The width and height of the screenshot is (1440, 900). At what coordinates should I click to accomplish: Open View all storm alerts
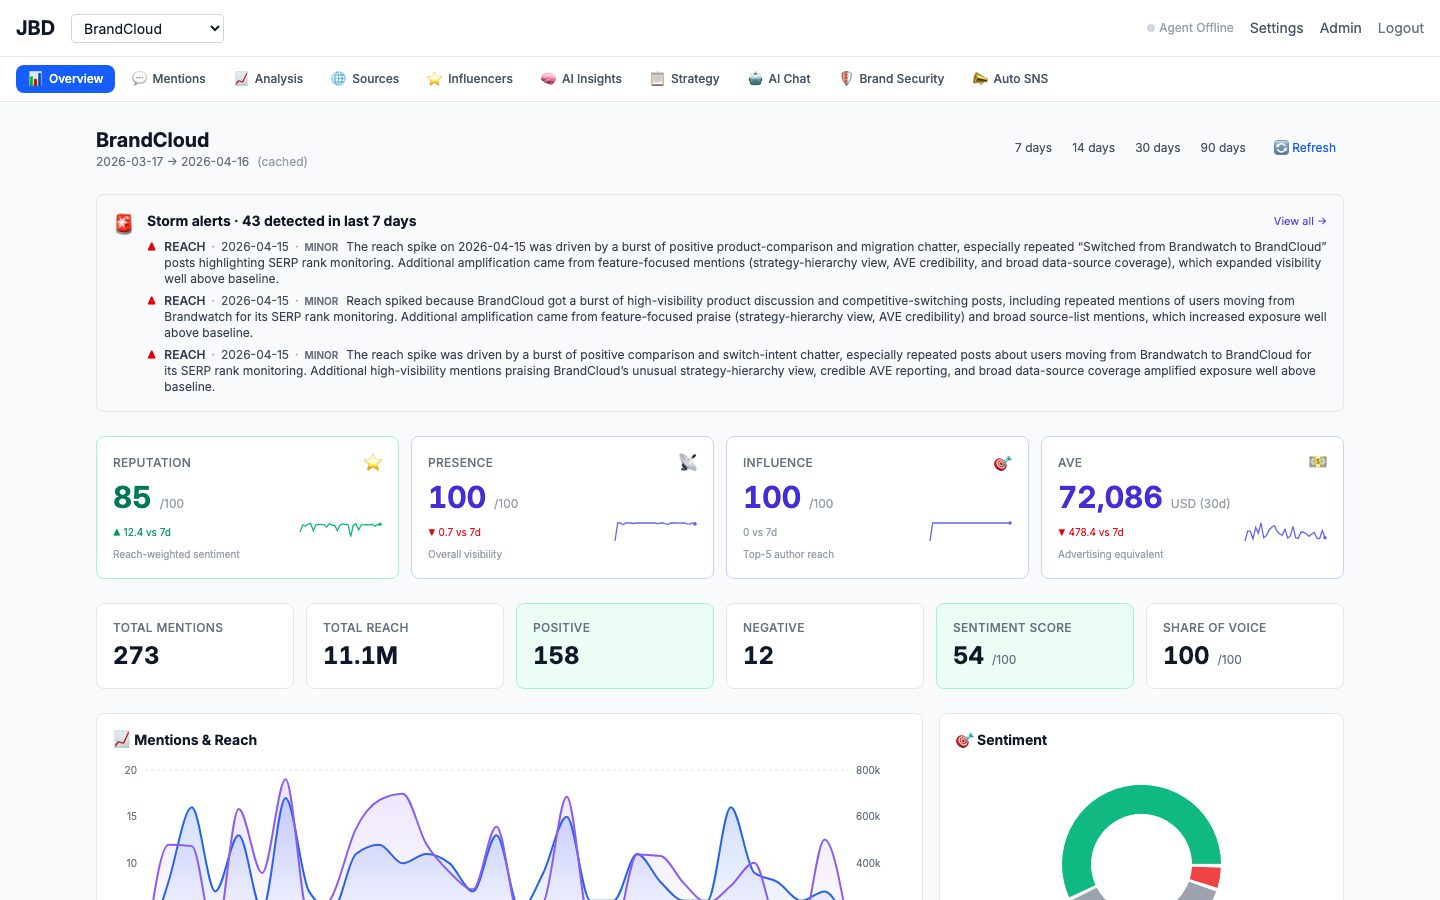click(1300, 221)
